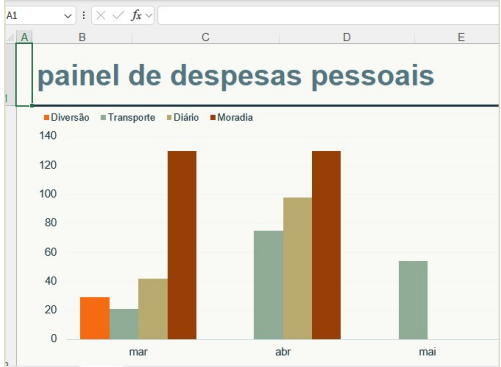
Task: Click the 120 value on vertical axis
Action: coord(48,165)
